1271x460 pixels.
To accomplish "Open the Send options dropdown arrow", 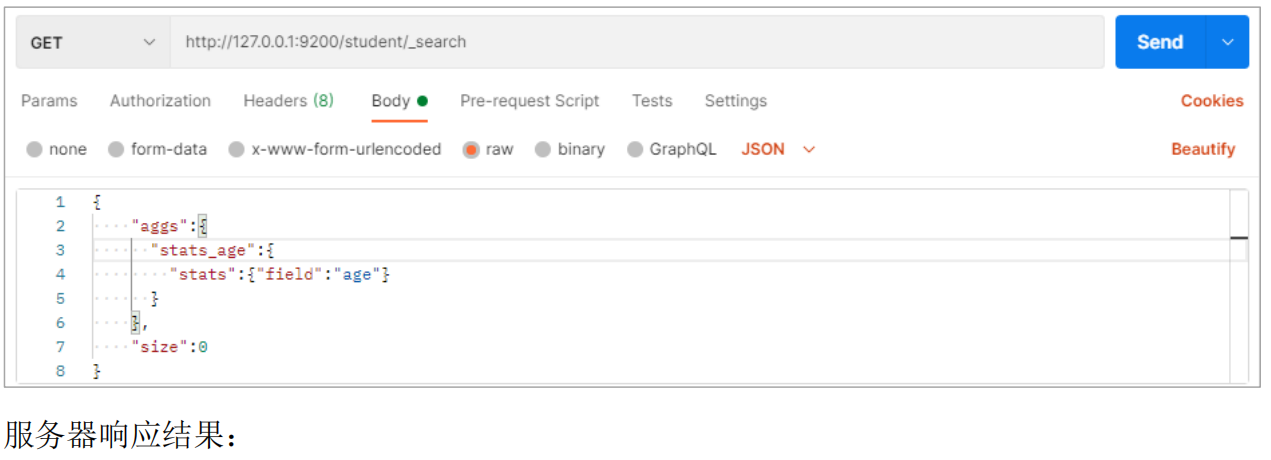I will 1229,42.
